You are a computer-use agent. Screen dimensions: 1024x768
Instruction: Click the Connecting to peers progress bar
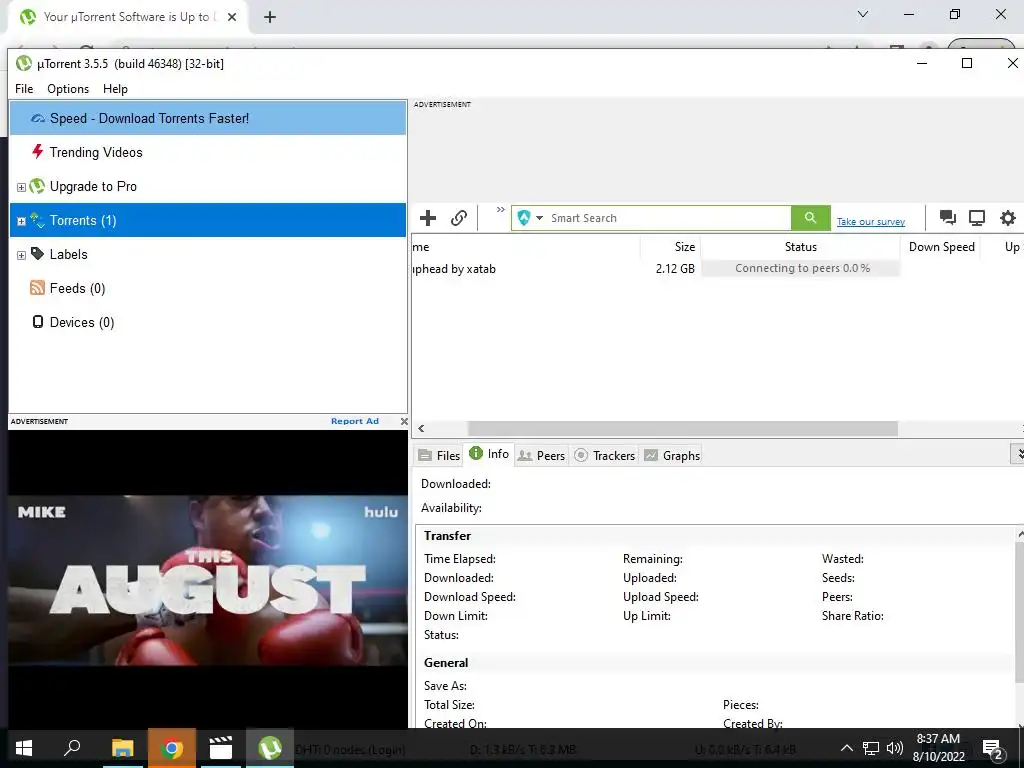click(x=801, y=268)
